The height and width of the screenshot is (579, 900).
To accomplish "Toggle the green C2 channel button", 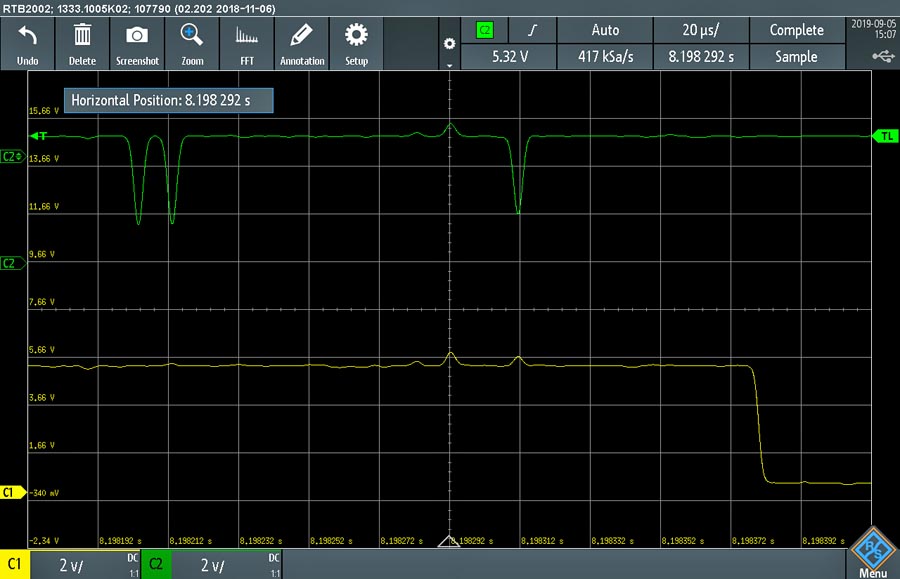I will tap(156, 564).
